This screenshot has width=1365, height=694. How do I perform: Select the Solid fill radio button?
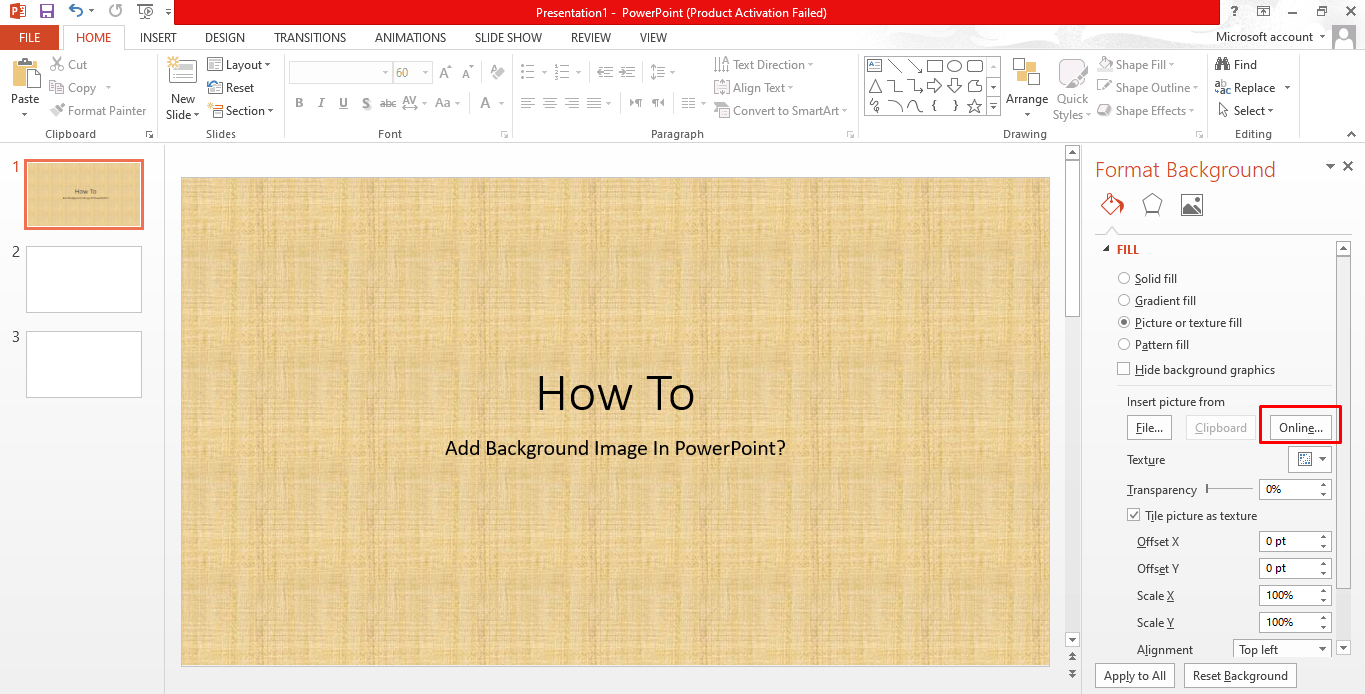pos(1124,279)
